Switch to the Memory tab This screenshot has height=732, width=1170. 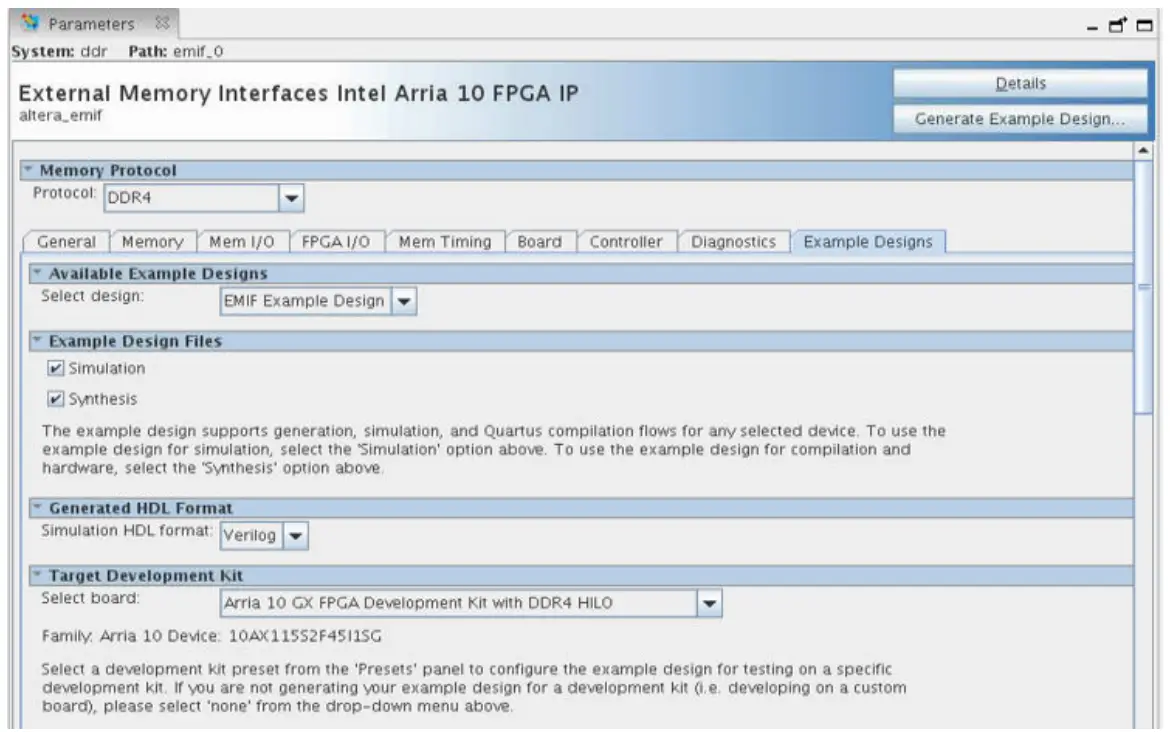152,242
